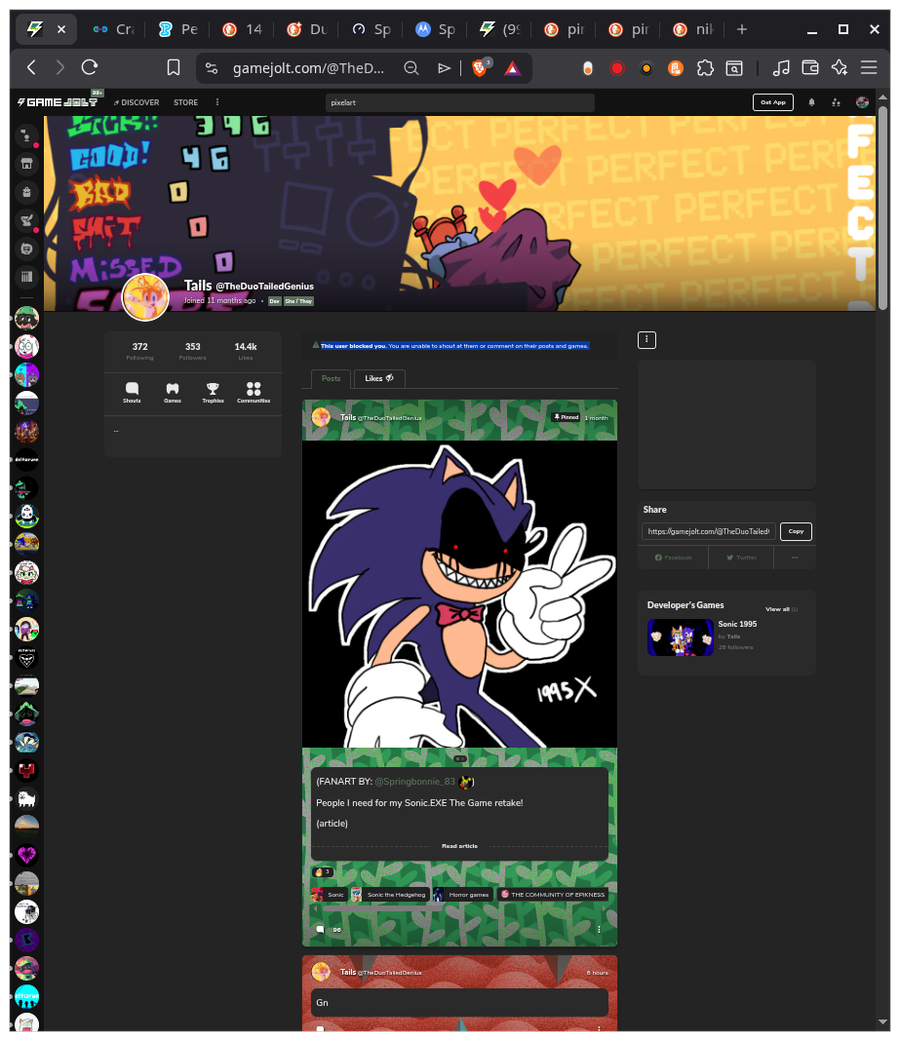The width and height of the screenshot is (900, 1041).
Task: Switch to the 'Du' browser tab
Action: [x=307, y=29]
